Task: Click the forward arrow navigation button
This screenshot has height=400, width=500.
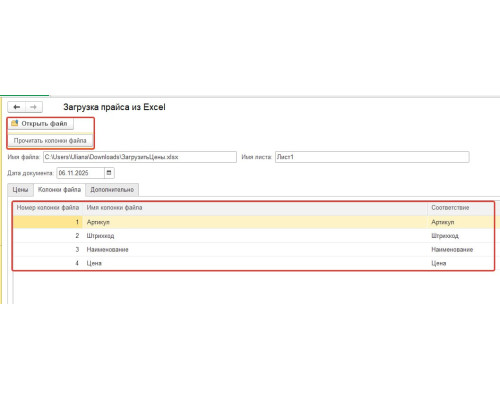Action: [34, 107]
